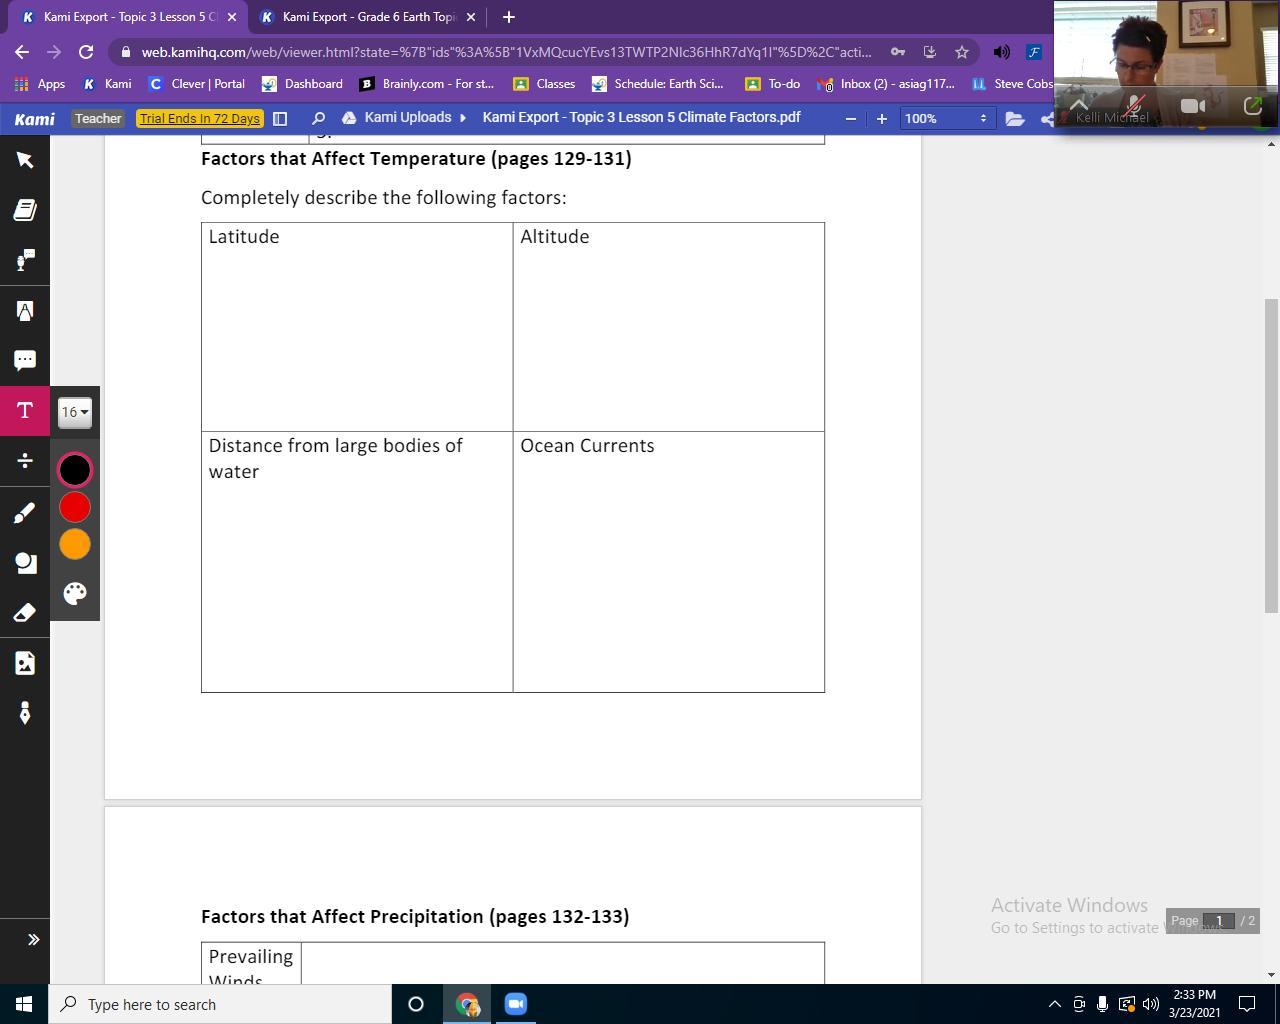
Task: Open the Clever | Portal bookmark
Action: [197, 84]
